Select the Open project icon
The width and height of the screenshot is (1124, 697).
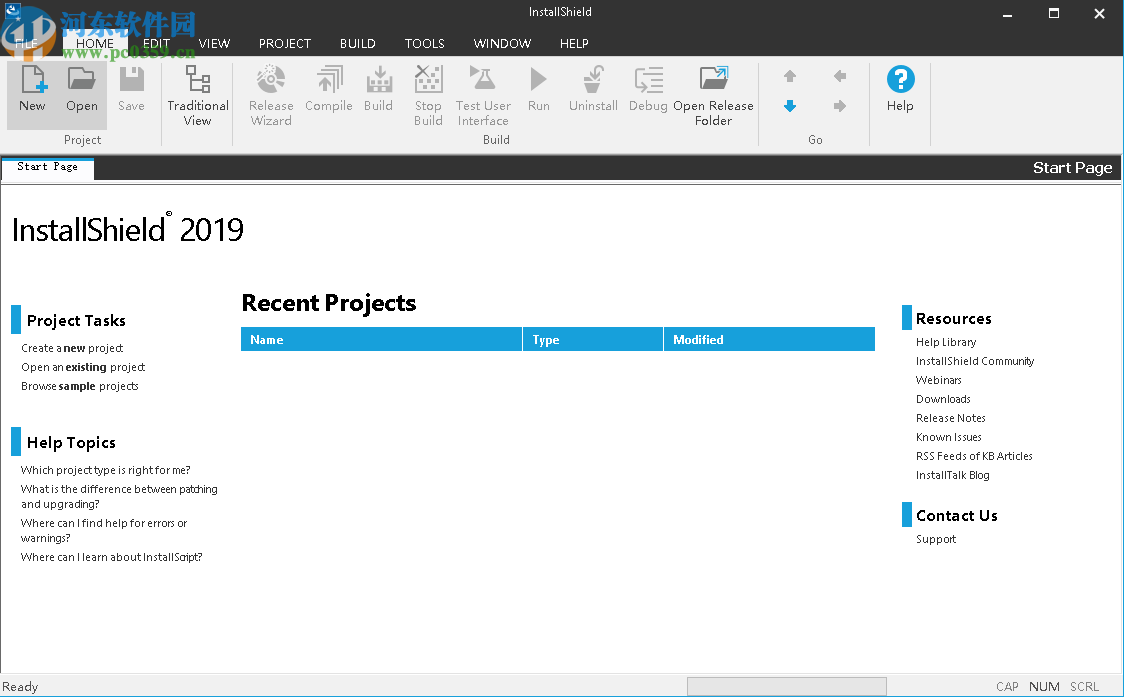[81, 93]
